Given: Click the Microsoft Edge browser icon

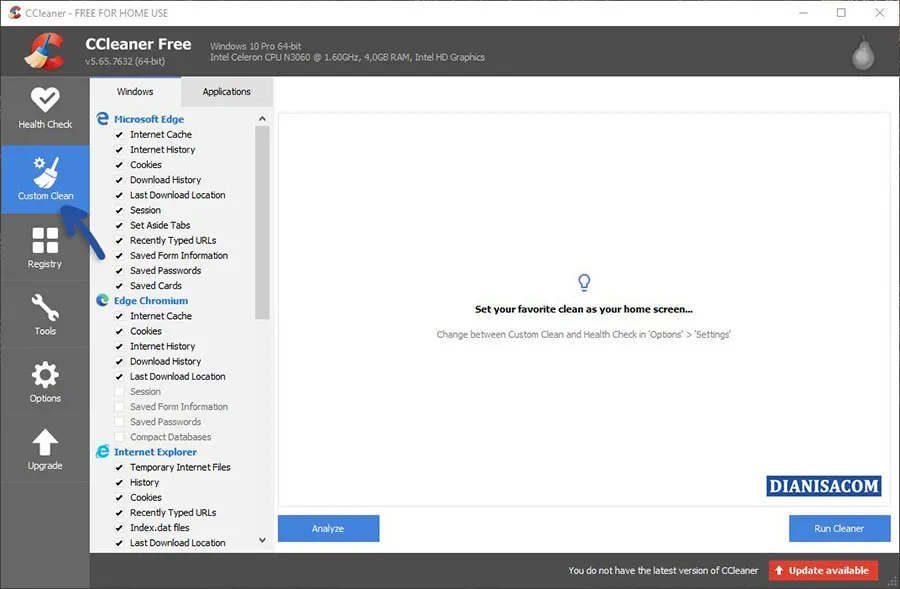Looking at the screenshot, I should (x=101, y=118).
